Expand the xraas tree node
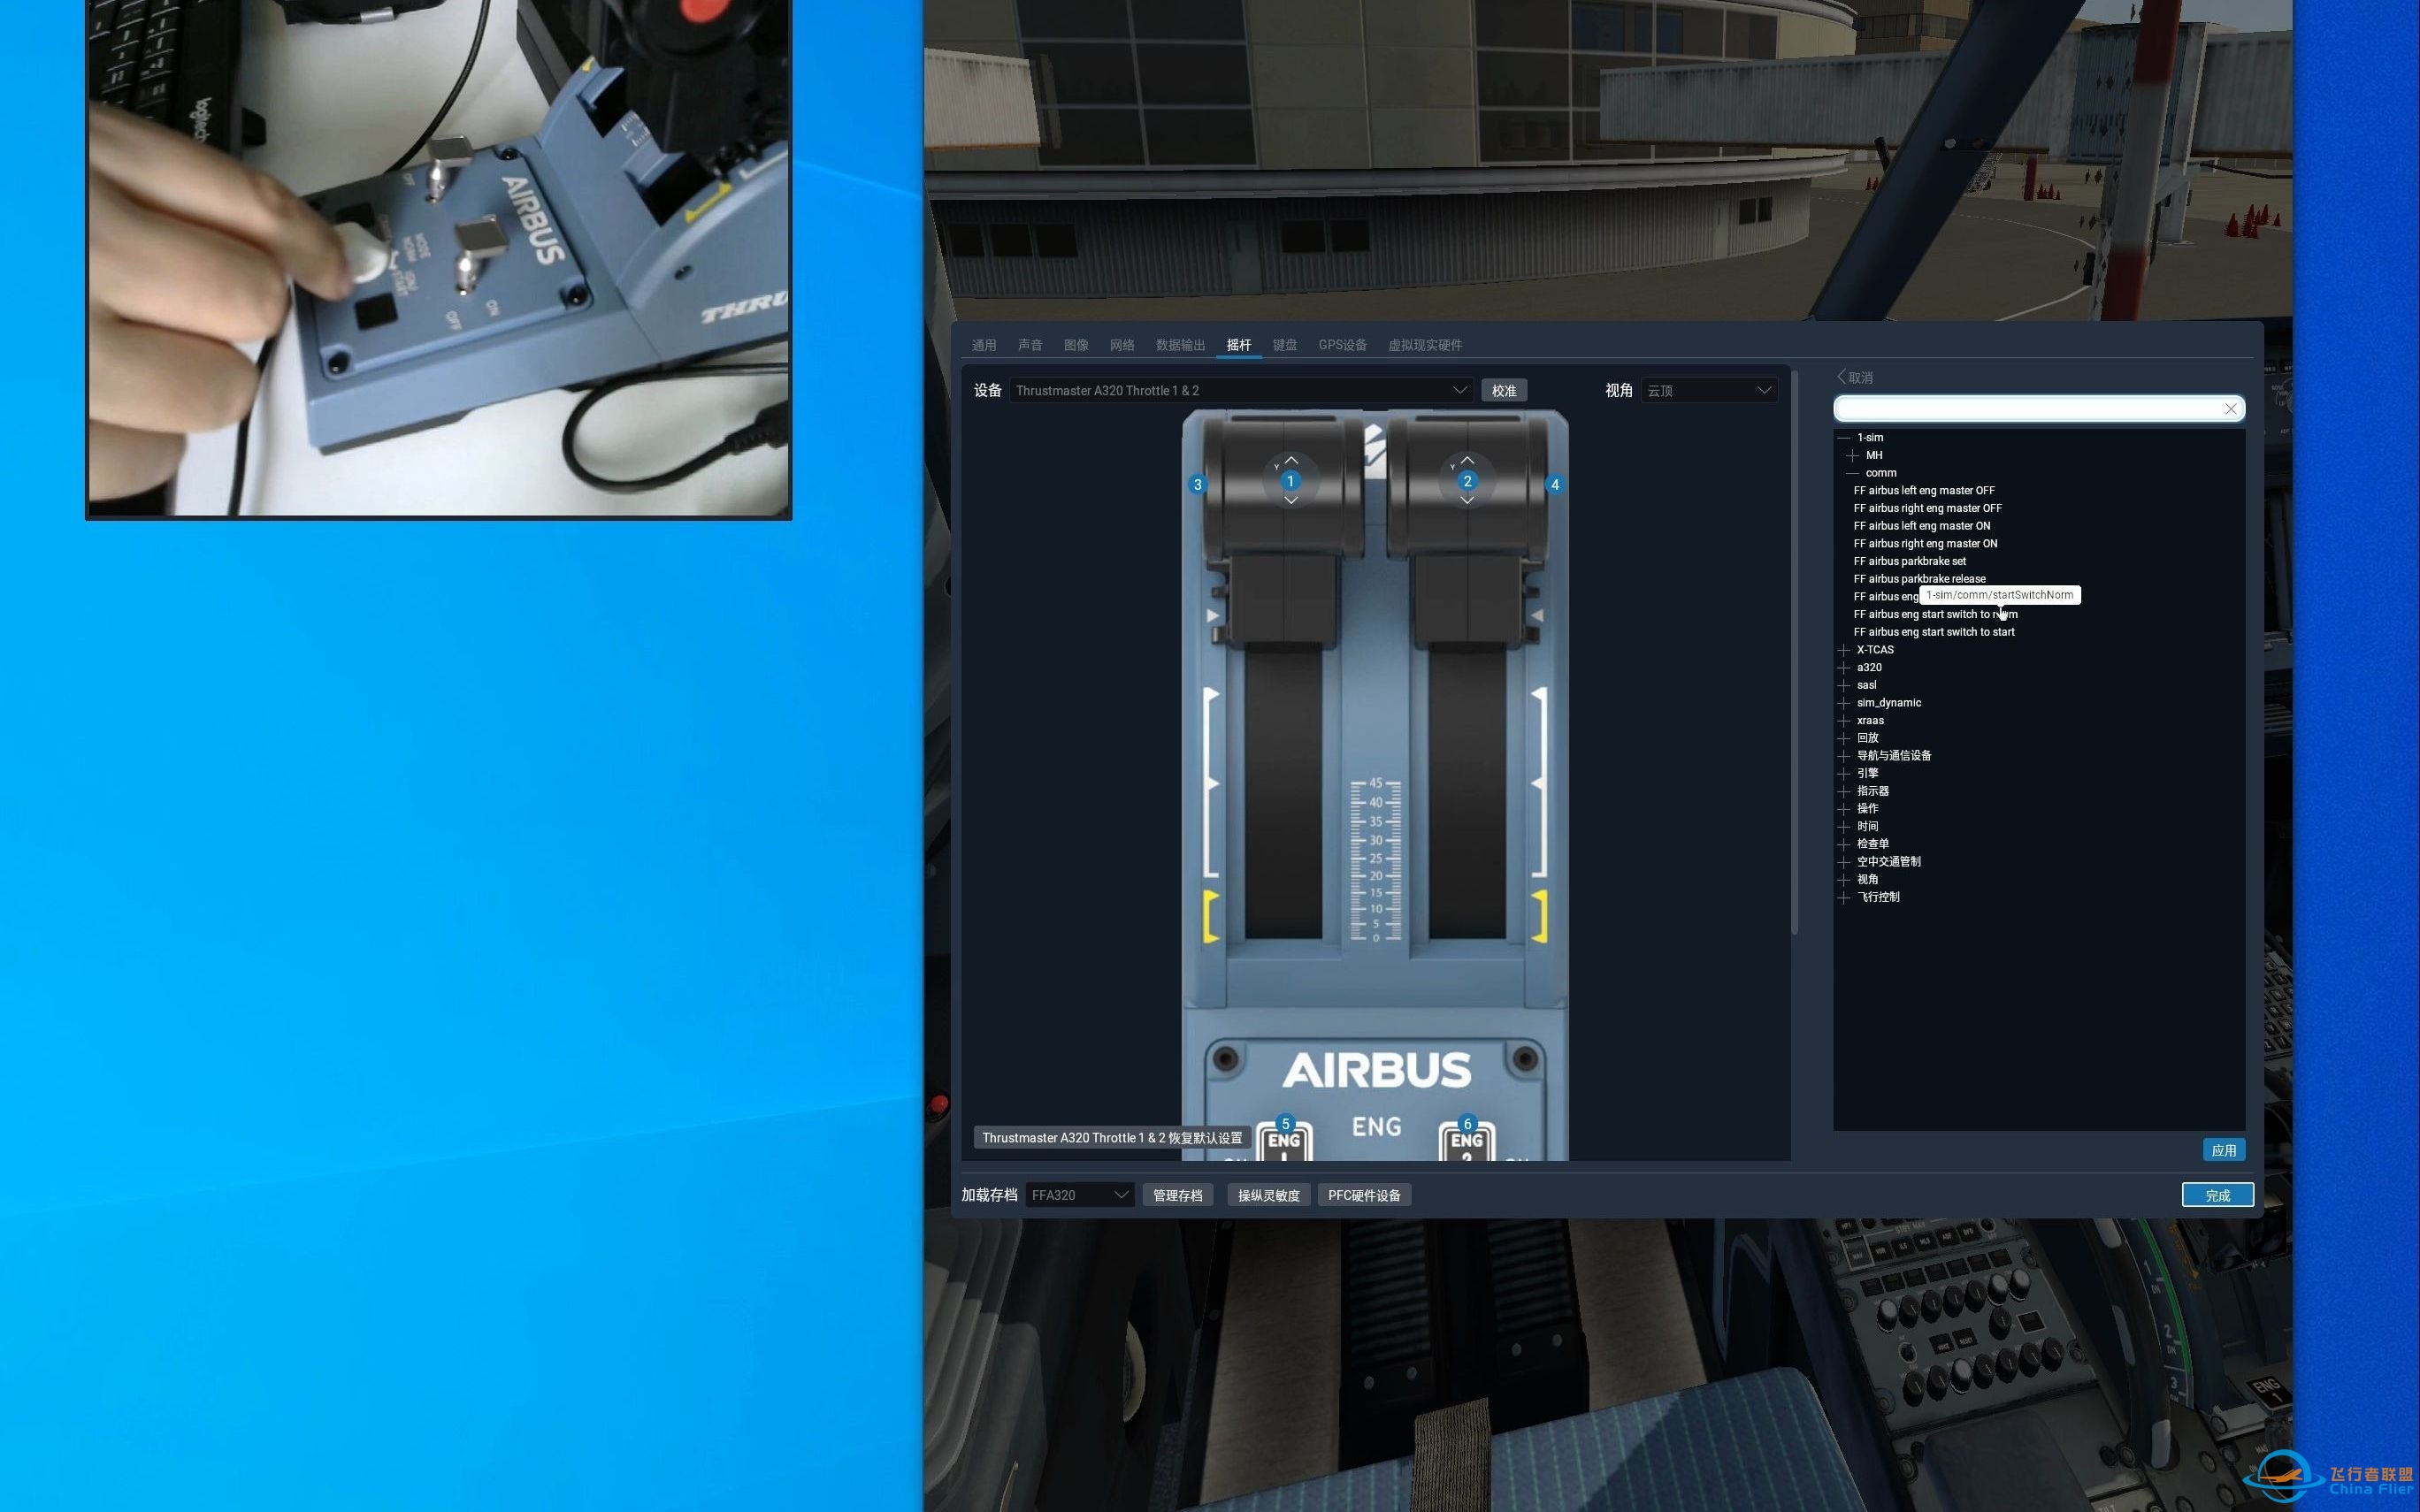This screenshot has width=2420, height=1512. pyautogui.click(x=1844, y=721)
